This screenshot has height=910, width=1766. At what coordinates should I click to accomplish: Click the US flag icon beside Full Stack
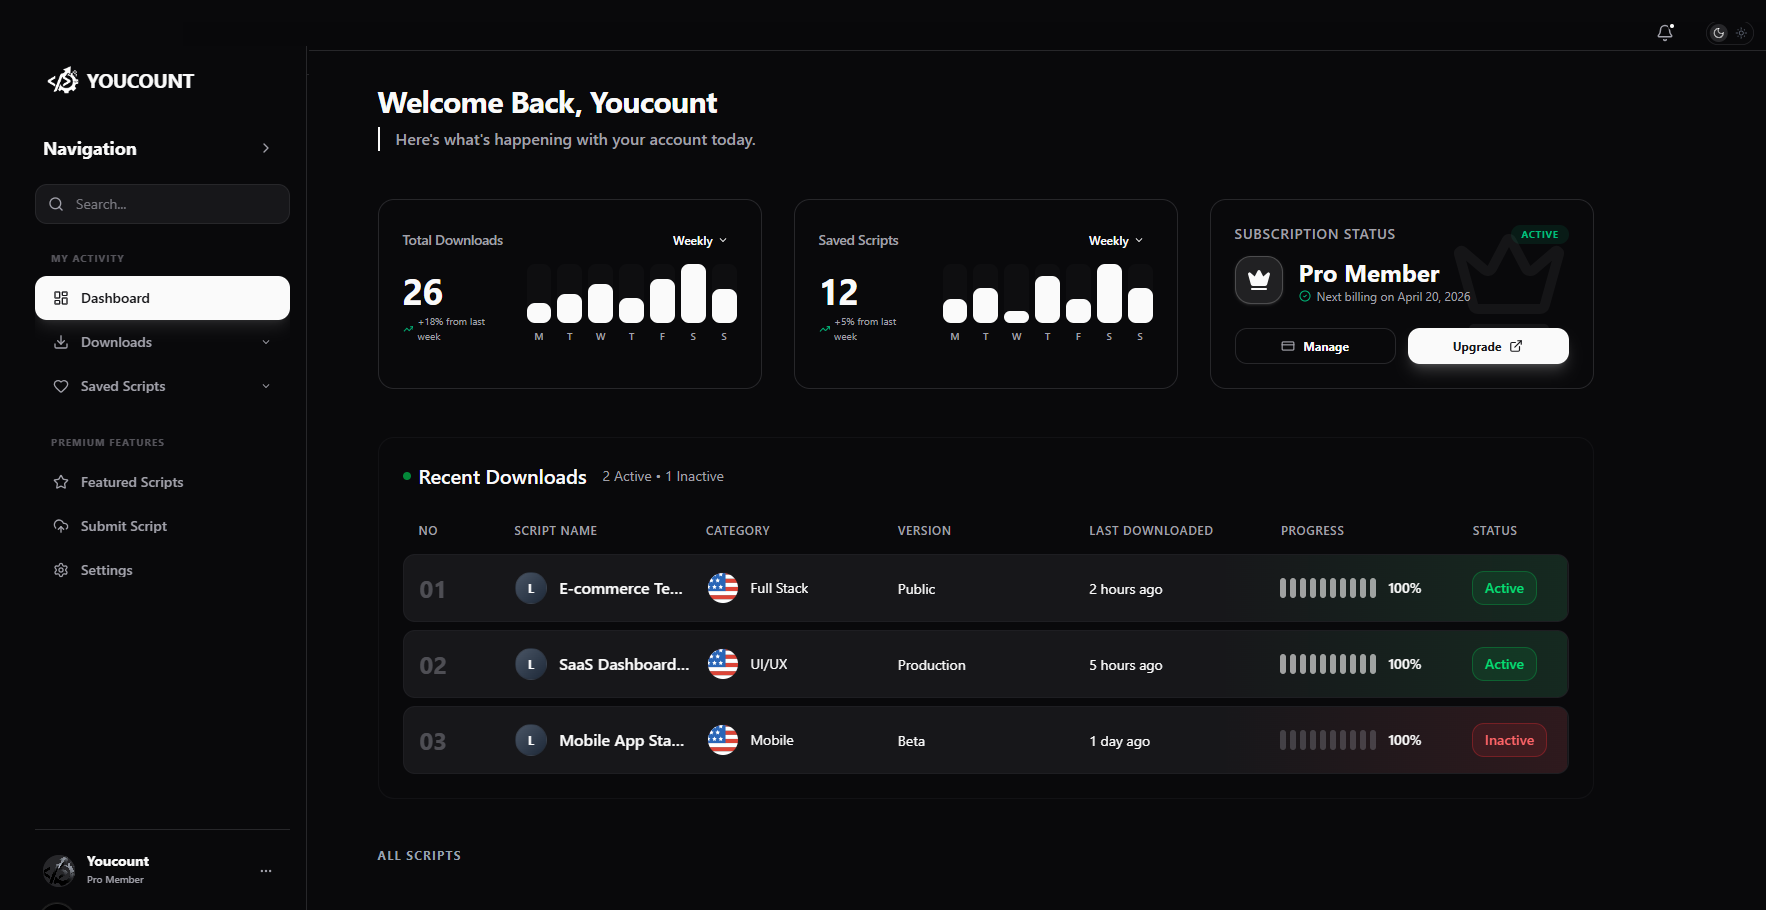(721, 588)
